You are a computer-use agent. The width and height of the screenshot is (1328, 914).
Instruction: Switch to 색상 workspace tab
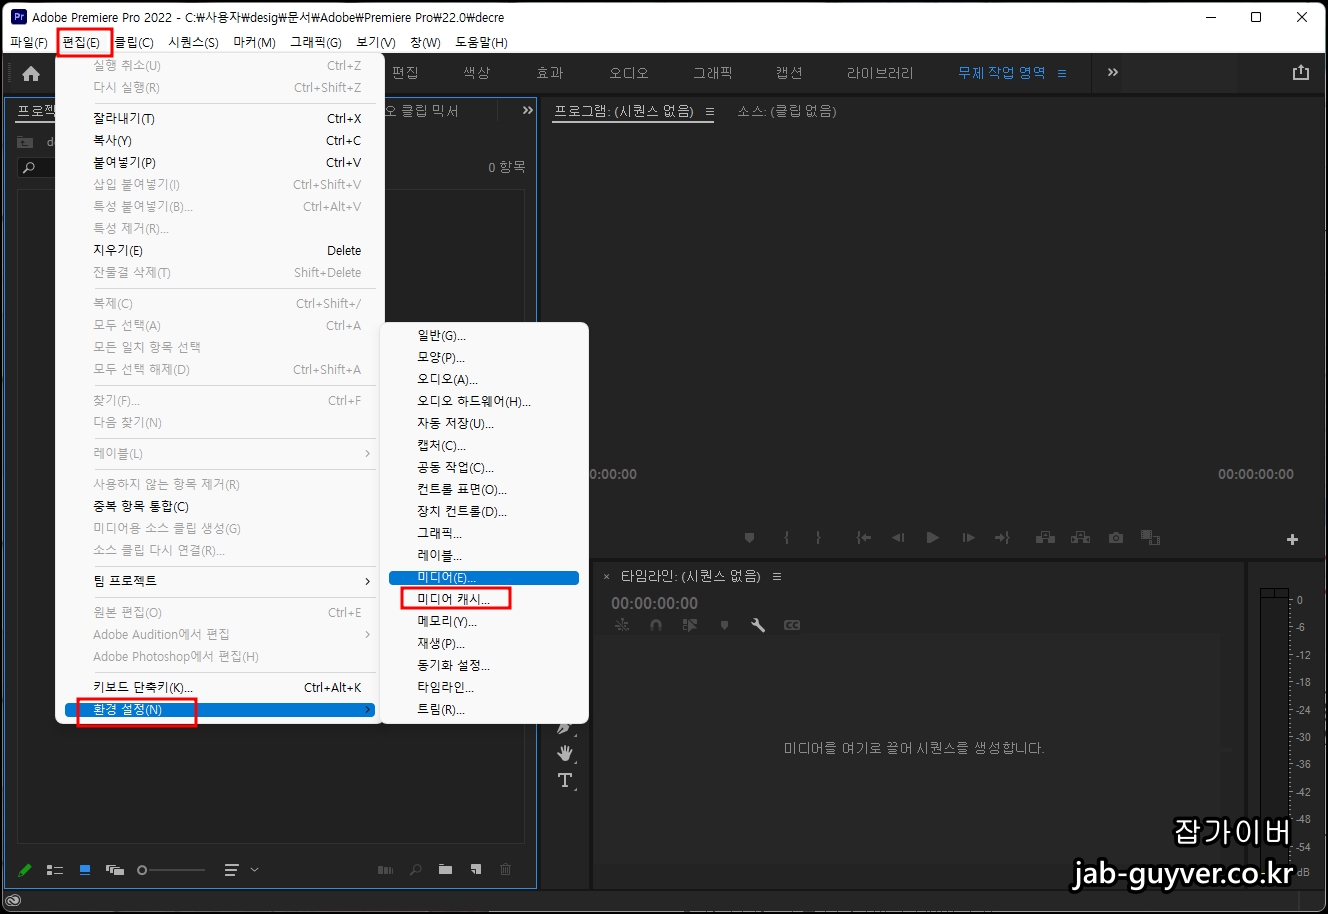[x=476, y=73]
